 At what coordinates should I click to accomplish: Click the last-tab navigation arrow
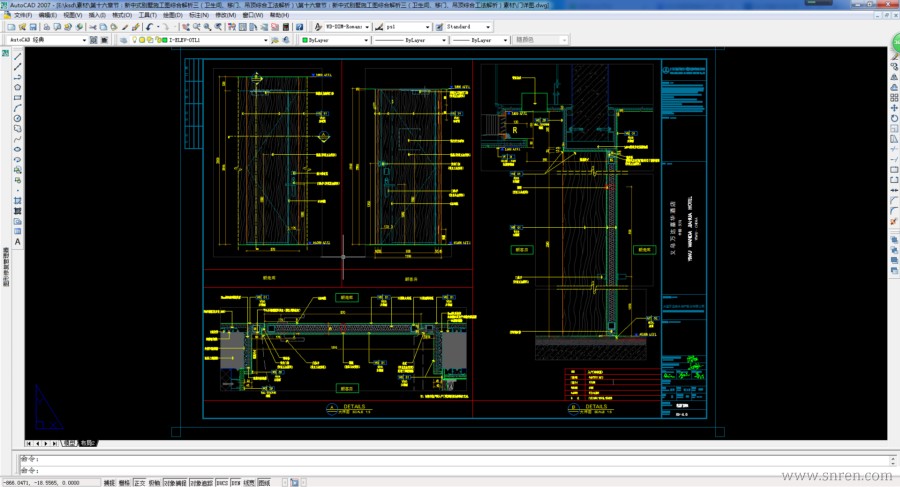tap(55, 443)
